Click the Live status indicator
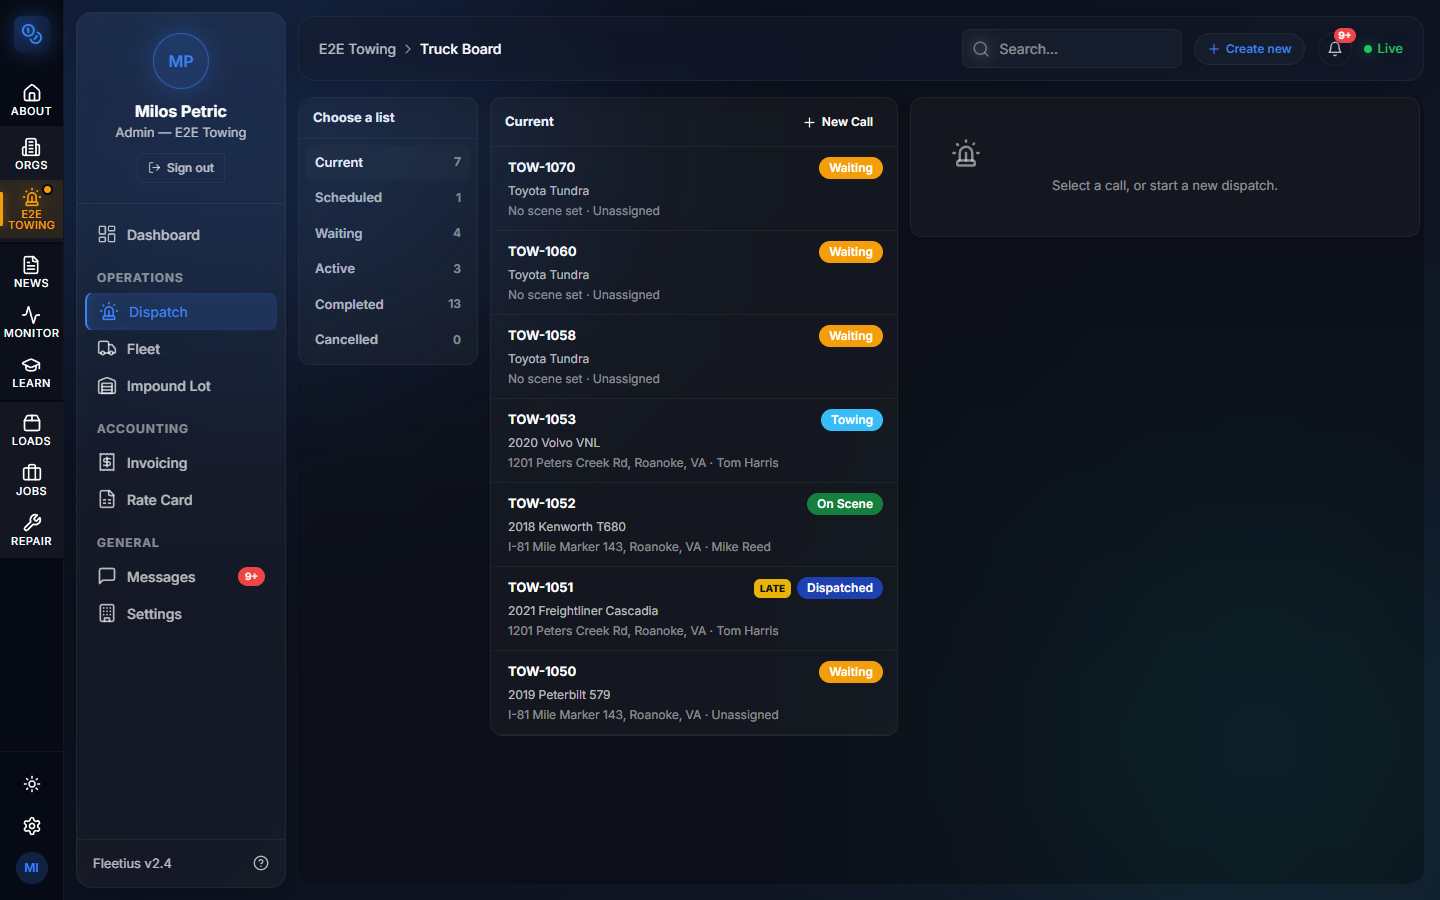1440x900 pixels. pos(1383,48)
